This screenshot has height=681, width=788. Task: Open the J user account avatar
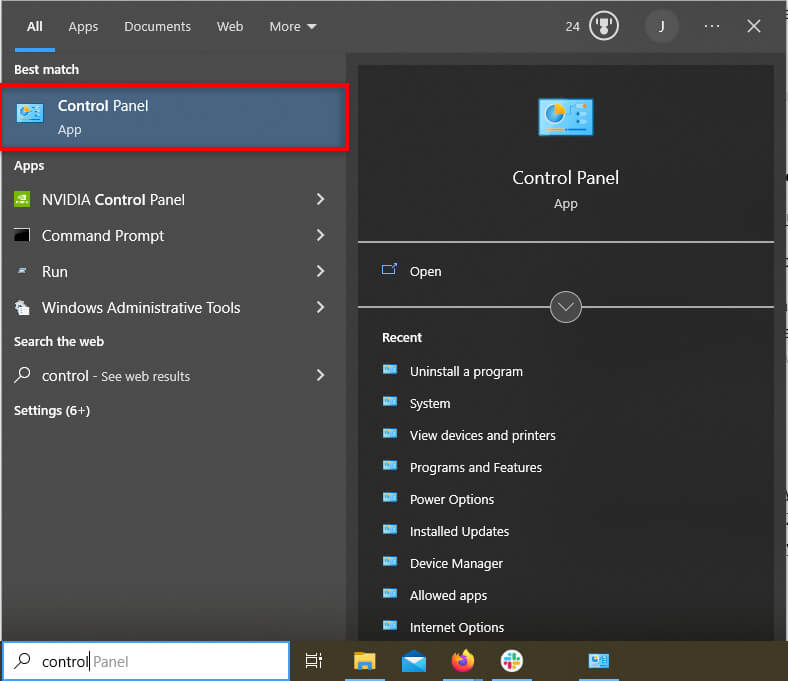(661, 26)
